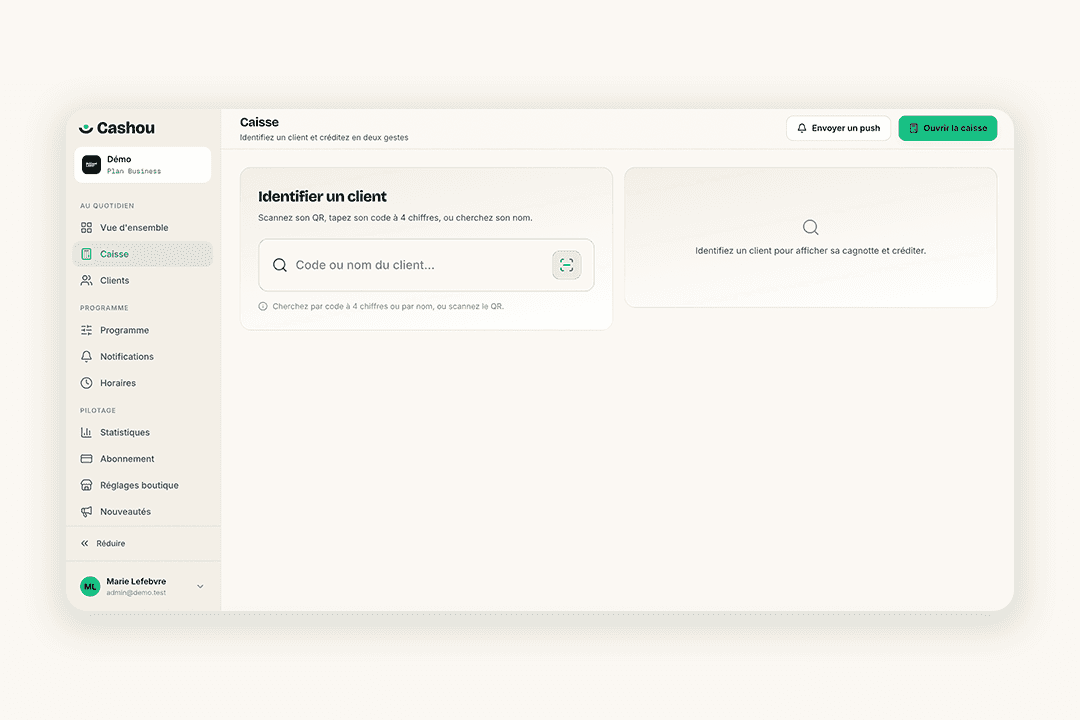This screenshot has height=720, width=1080.
Task: Click the Statistiques bar chart icon
Action: point(86,433)
